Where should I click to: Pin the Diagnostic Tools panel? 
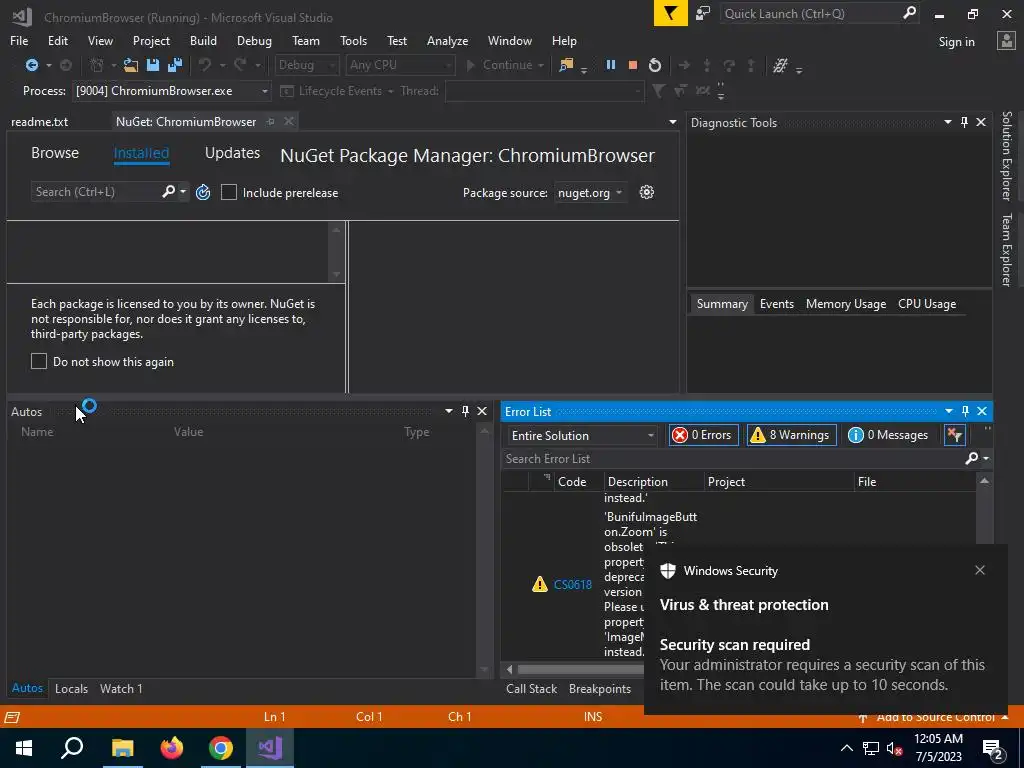tap(965, 122)
